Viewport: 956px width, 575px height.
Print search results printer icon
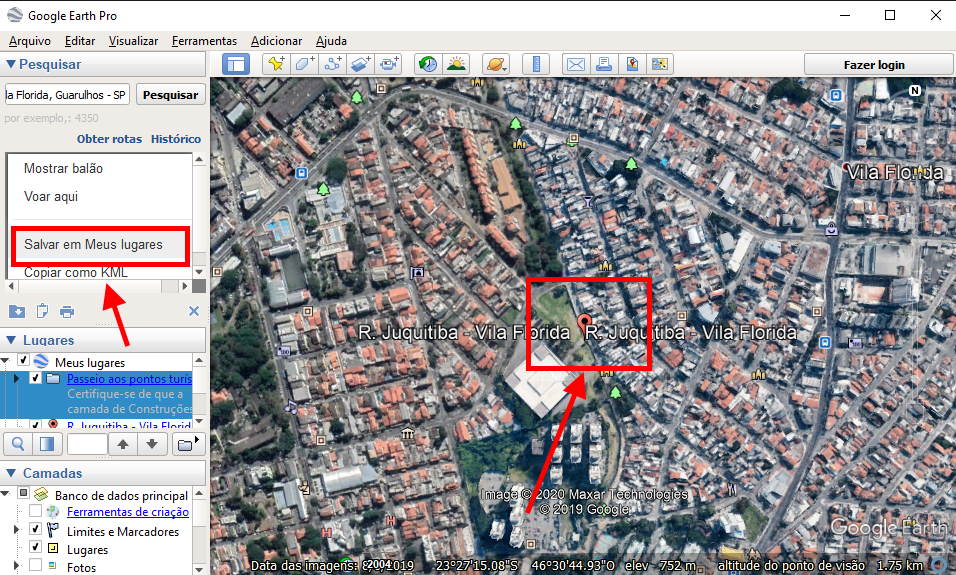coord(66,312)
